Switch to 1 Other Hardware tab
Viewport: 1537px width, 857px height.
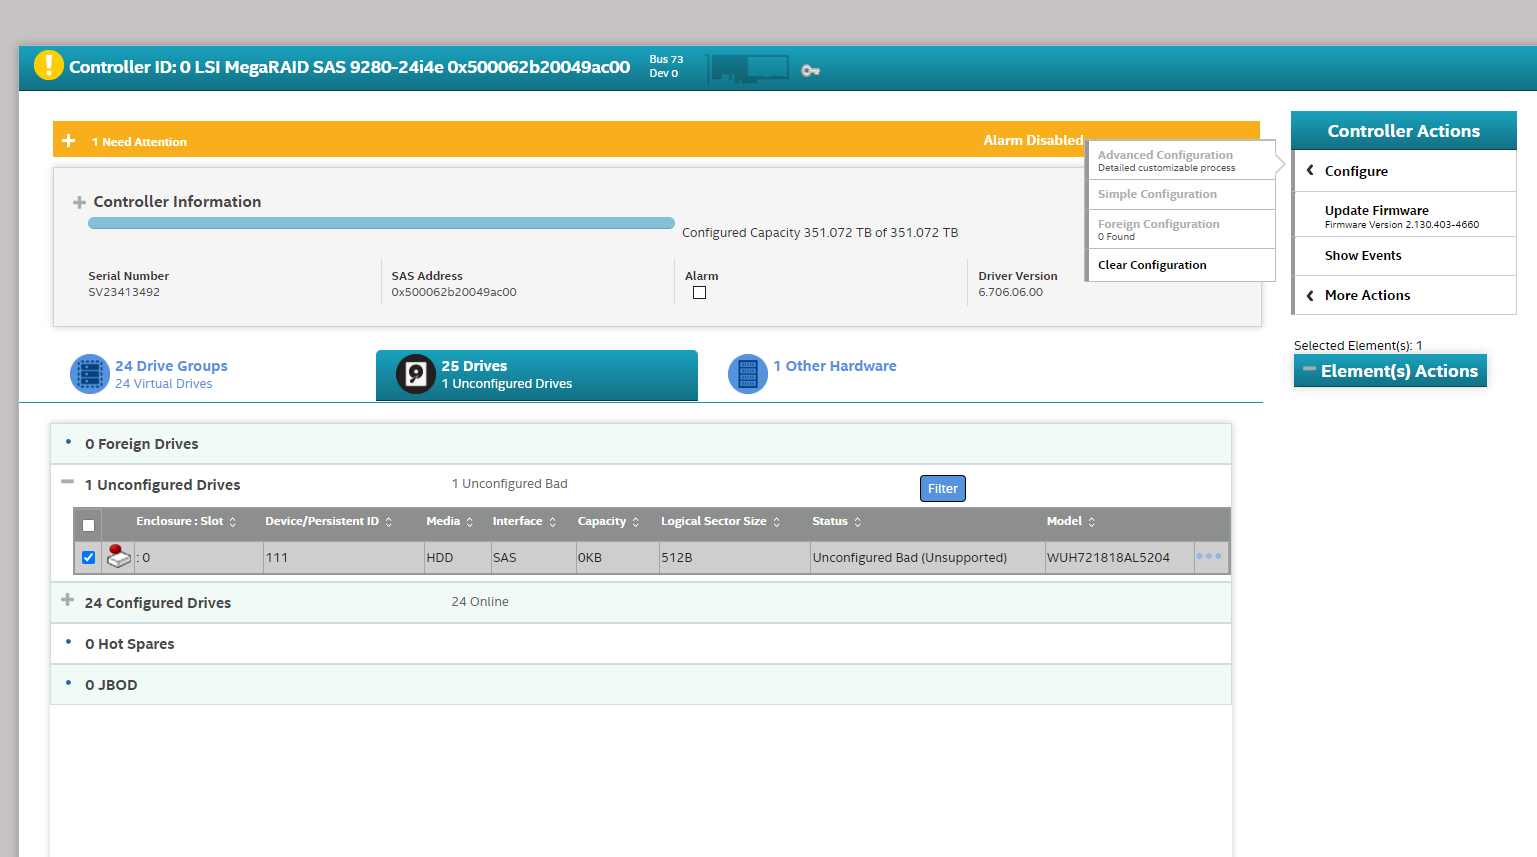(x=812, y=374)
